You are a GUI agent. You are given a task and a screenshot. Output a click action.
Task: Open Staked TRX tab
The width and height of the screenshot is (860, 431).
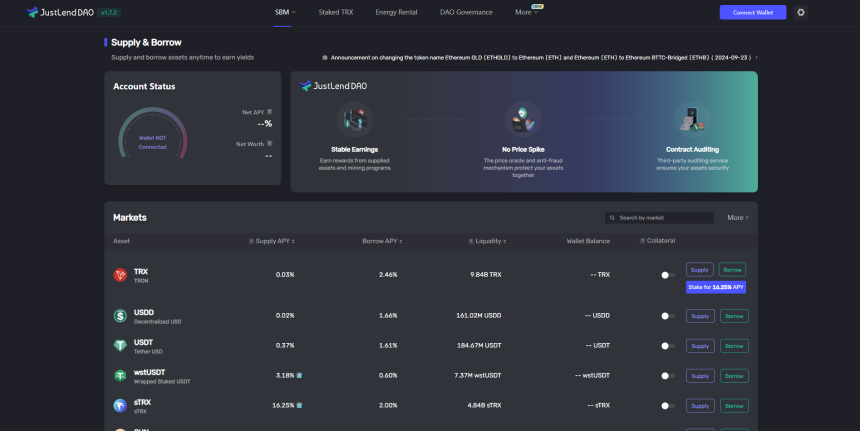tap(336, 12)
